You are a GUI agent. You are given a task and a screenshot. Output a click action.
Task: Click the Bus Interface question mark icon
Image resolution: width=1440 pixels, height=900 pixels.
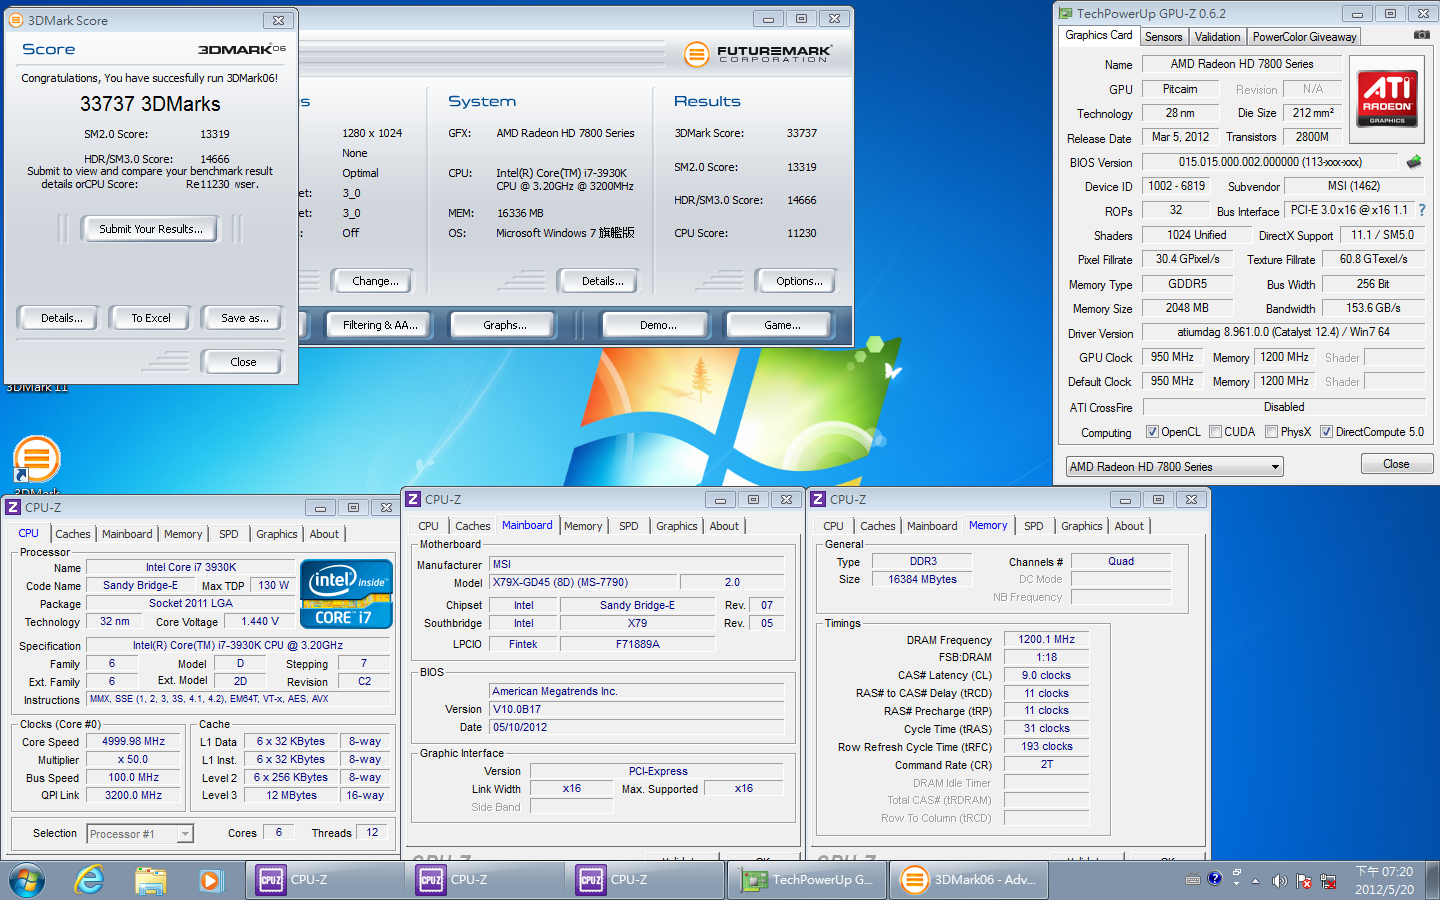click(1421, 210)
